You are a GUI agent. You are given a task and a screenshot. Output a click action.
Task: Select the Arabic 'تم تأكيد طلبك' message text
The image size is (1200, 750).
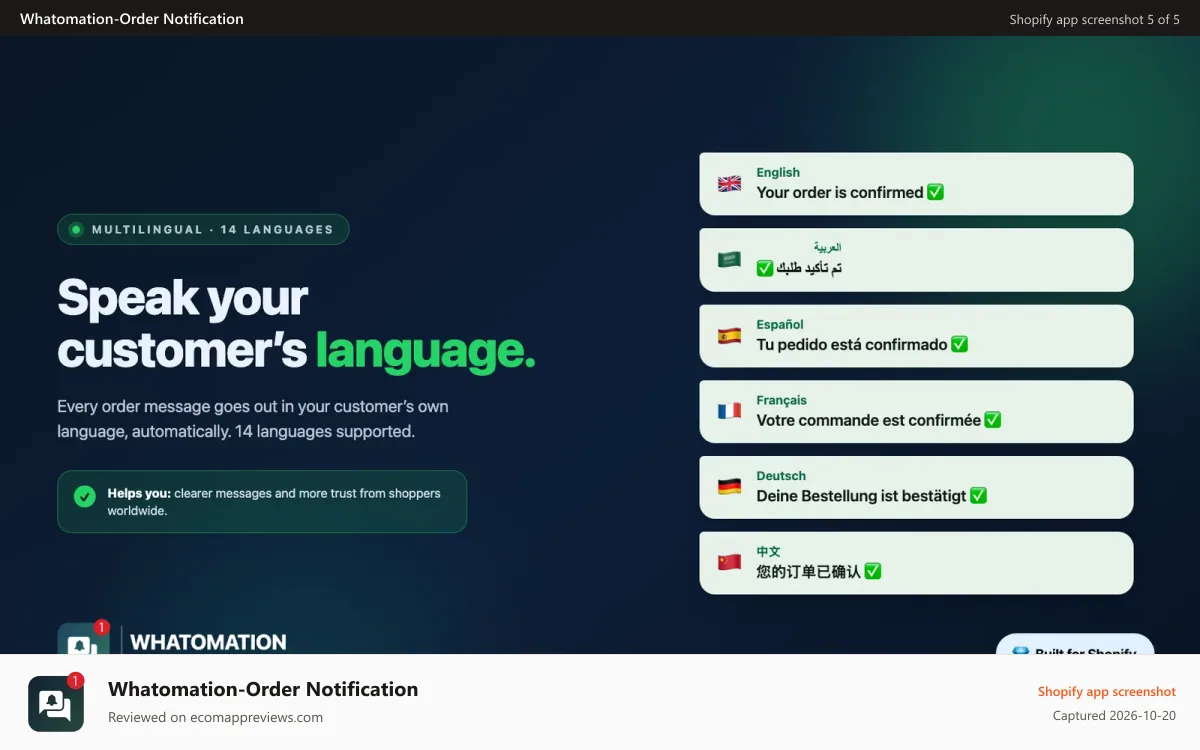click(x=810, y=268)
